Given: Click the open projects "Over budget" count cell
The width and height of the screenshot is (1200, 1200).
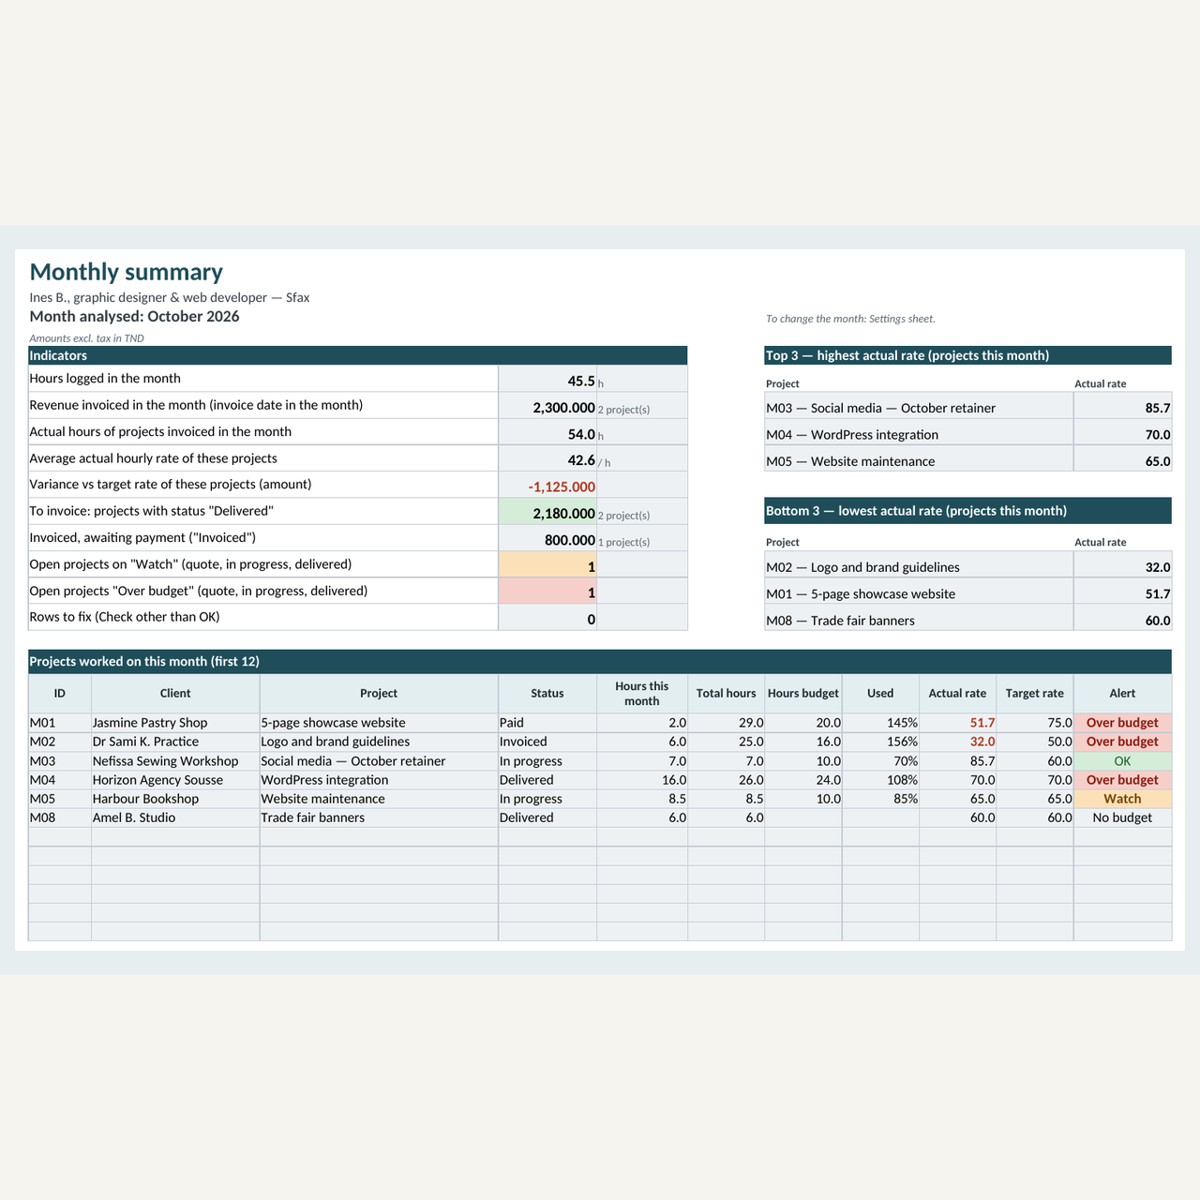Looking at the screenshot, I should 548,591.
